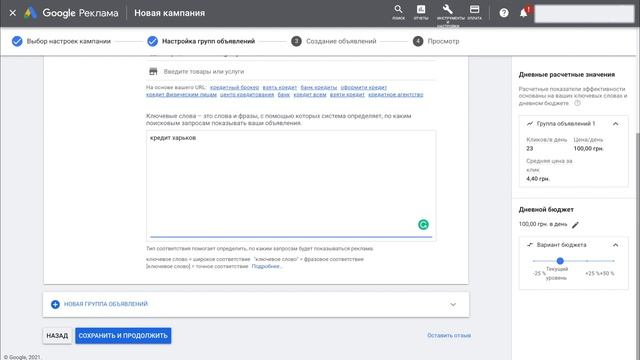Image resolution: width=640 pixels, height=360 pixels.
Task: Expand the new ad group row chevron
Action: (x=453, y=304)
